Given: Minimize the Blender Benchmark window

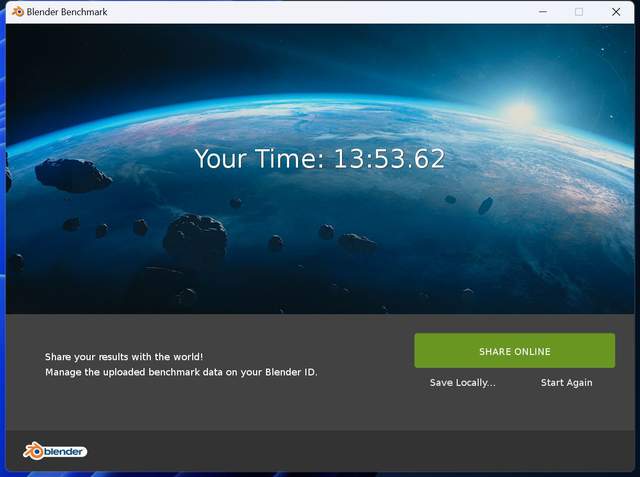Looking at the screenshot, I should tap(543, 12).
